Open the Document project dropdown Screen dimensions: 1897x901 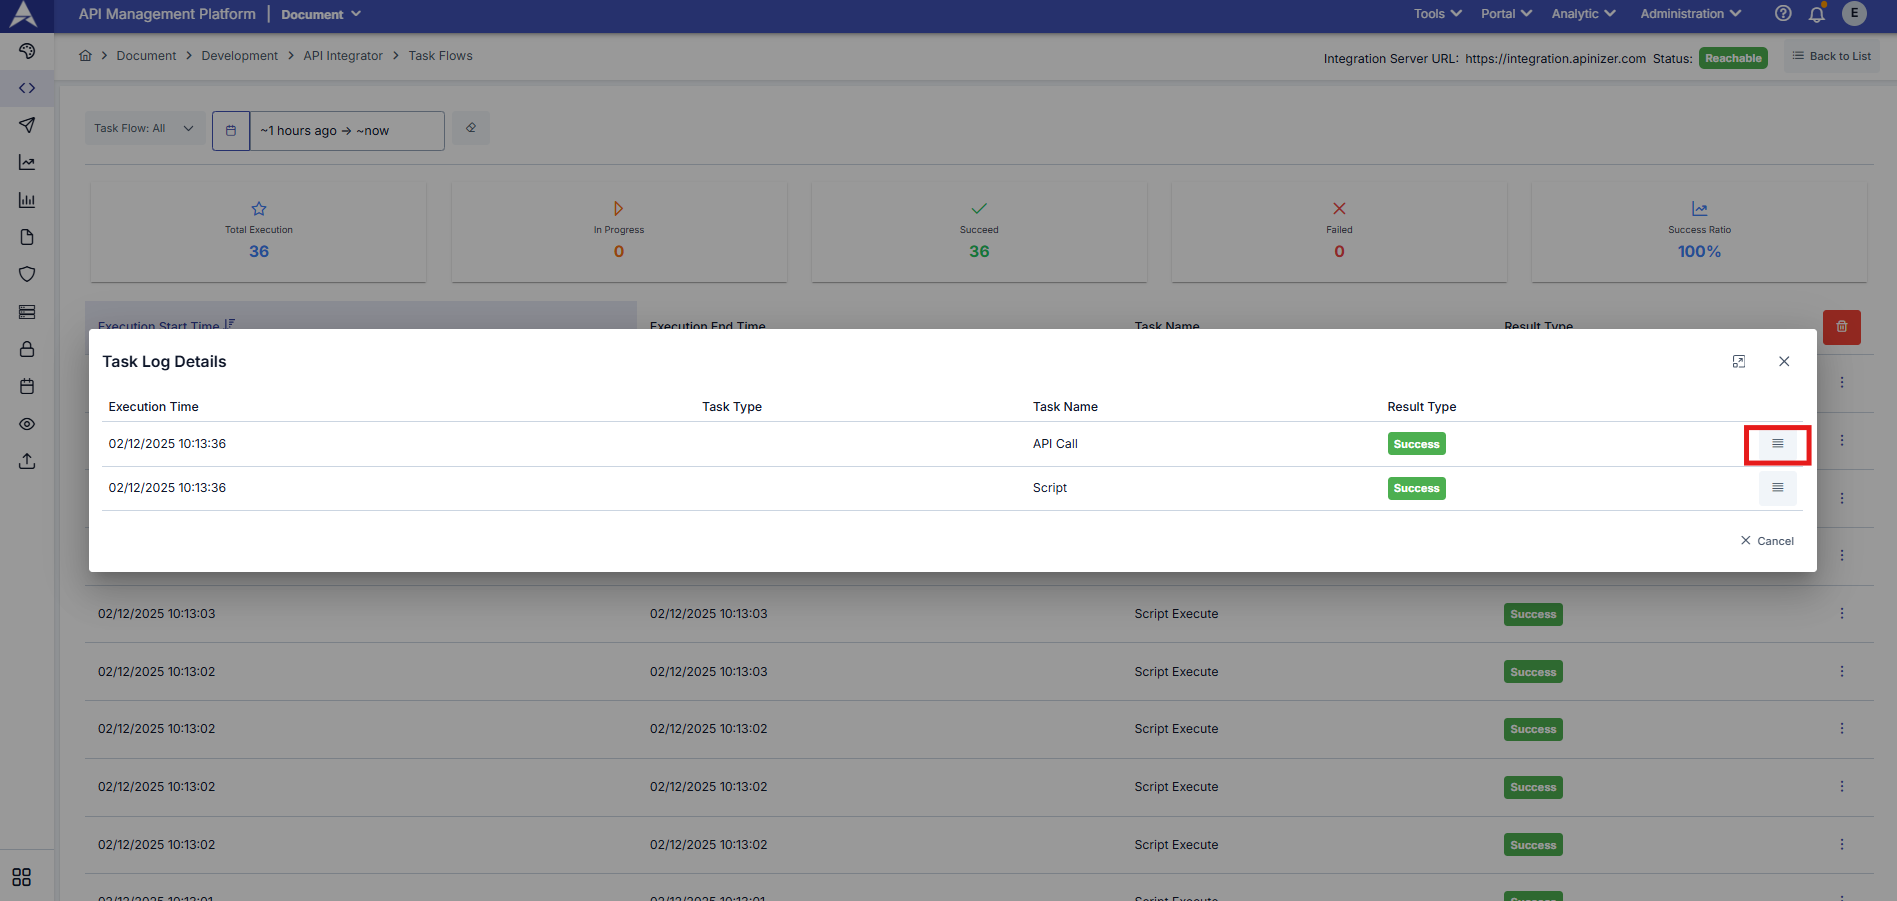(x=320, y=14)
